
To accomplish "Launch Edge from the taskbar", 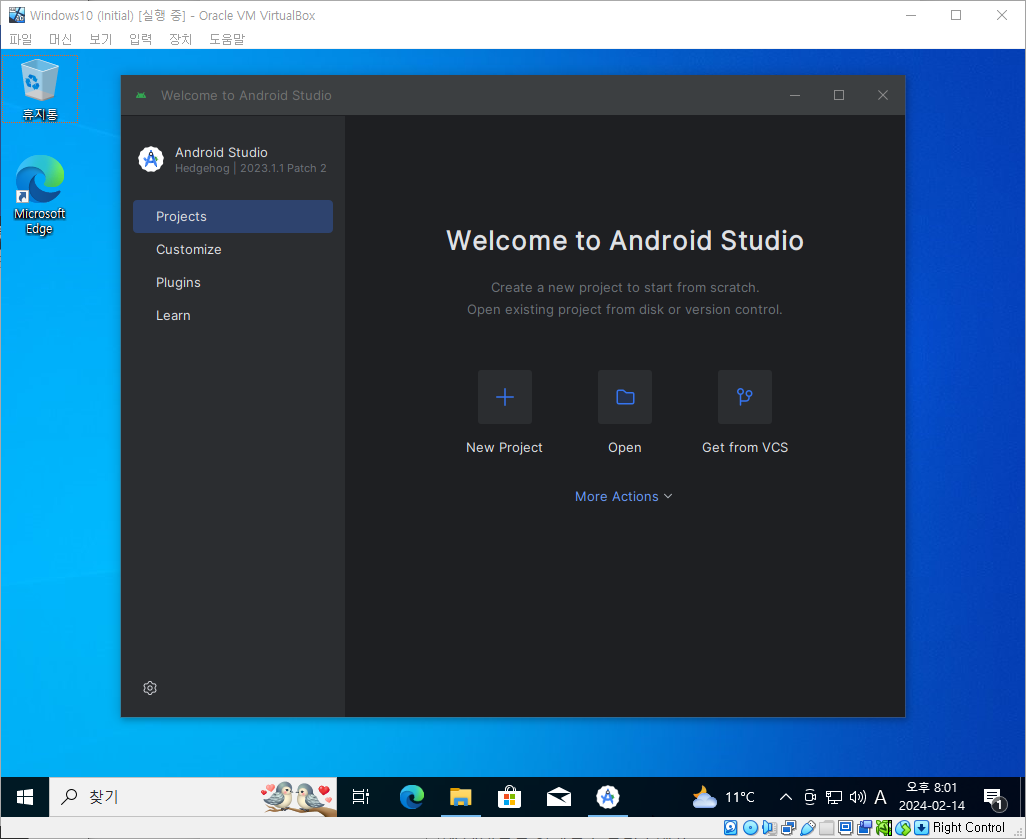I will pyautogui.click(x=412, y=796).
